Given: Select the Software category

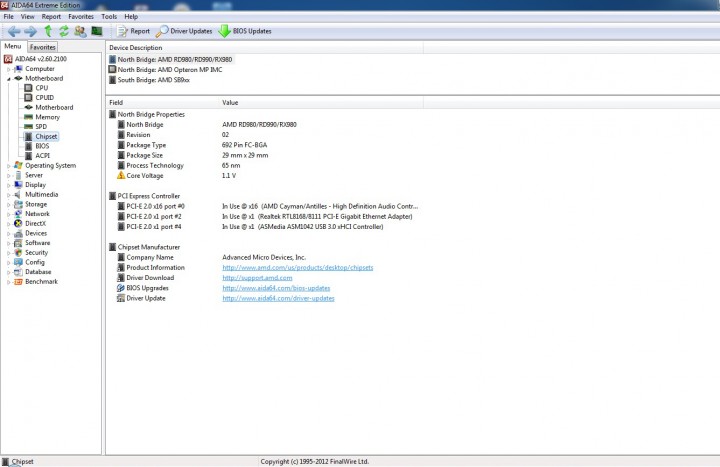Looking at the screenshot, I should (32, 243).
